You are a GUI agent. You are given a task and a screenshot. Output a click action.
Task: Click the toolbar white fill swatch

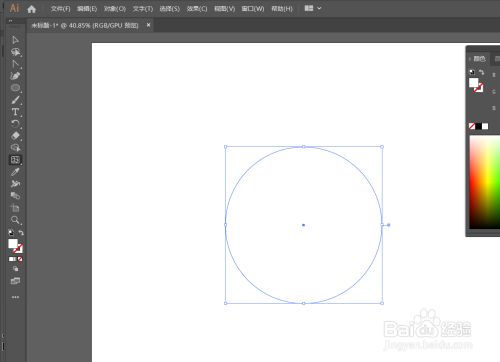point(13,244)
